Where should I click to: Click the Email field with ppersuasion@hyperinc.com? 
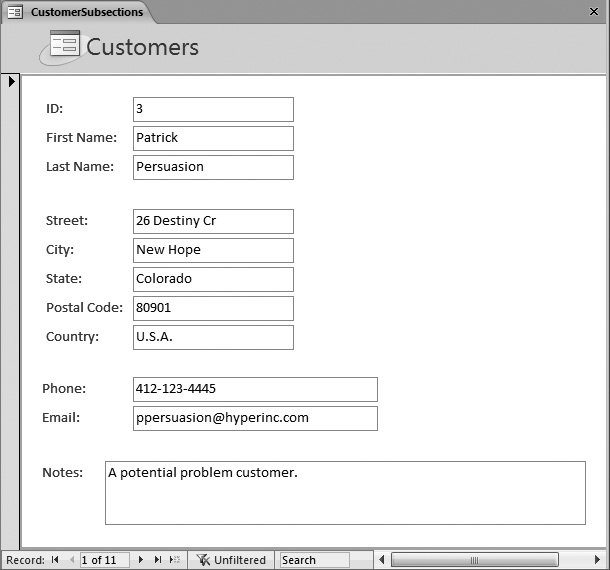[255, 418]
